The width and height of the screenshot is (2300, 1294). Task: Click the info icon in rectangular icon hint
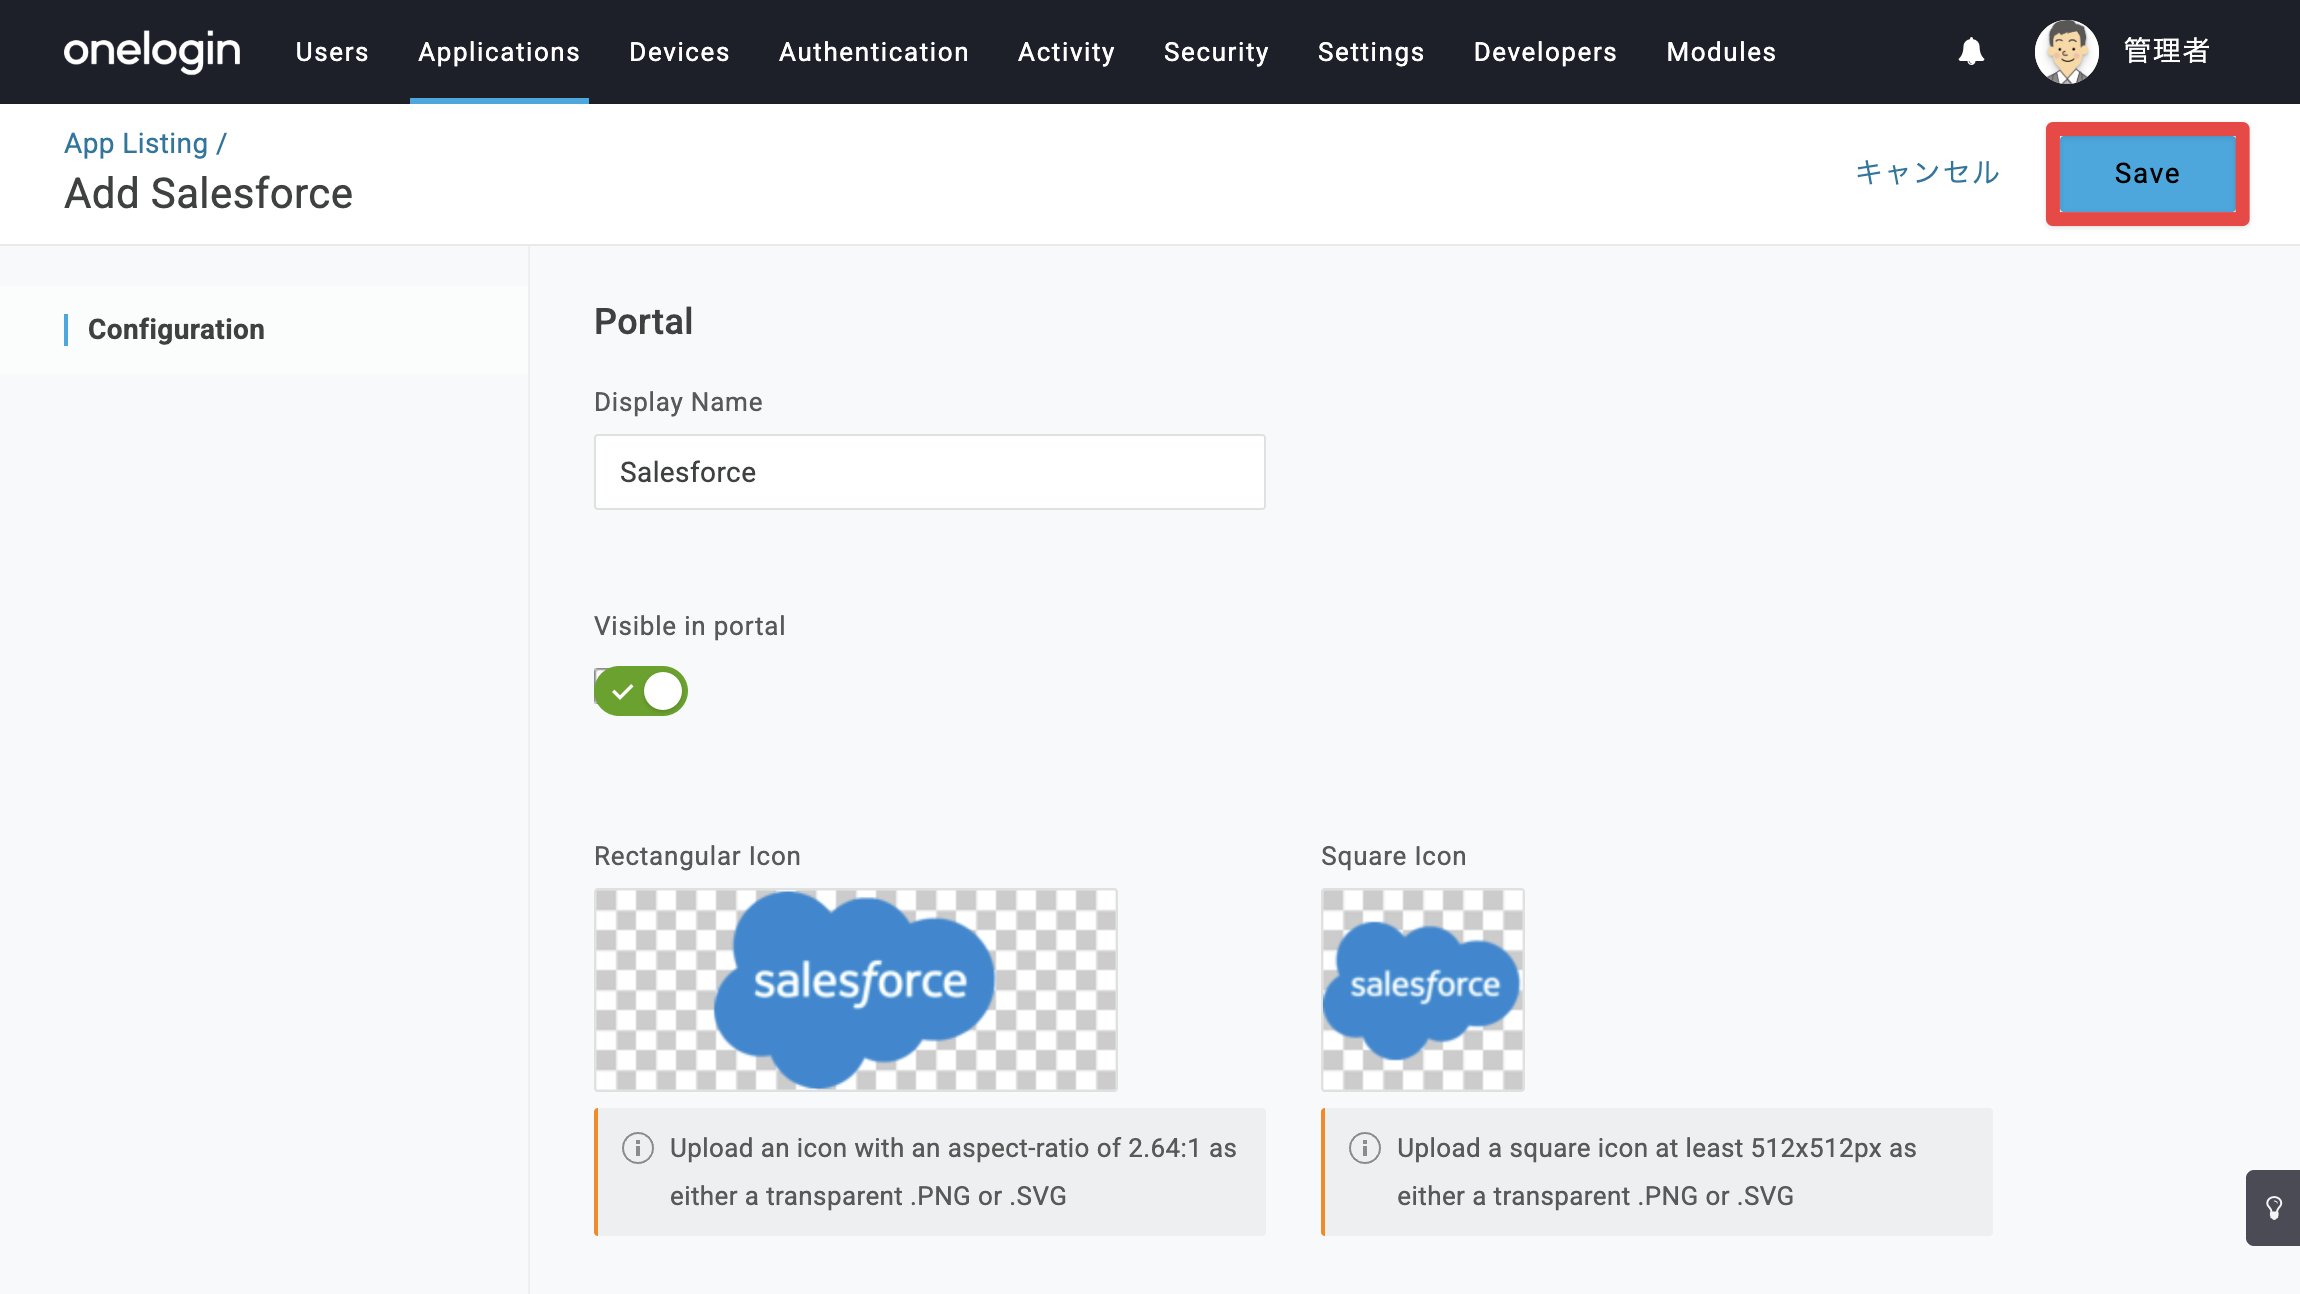click(x=638, y=1148)
